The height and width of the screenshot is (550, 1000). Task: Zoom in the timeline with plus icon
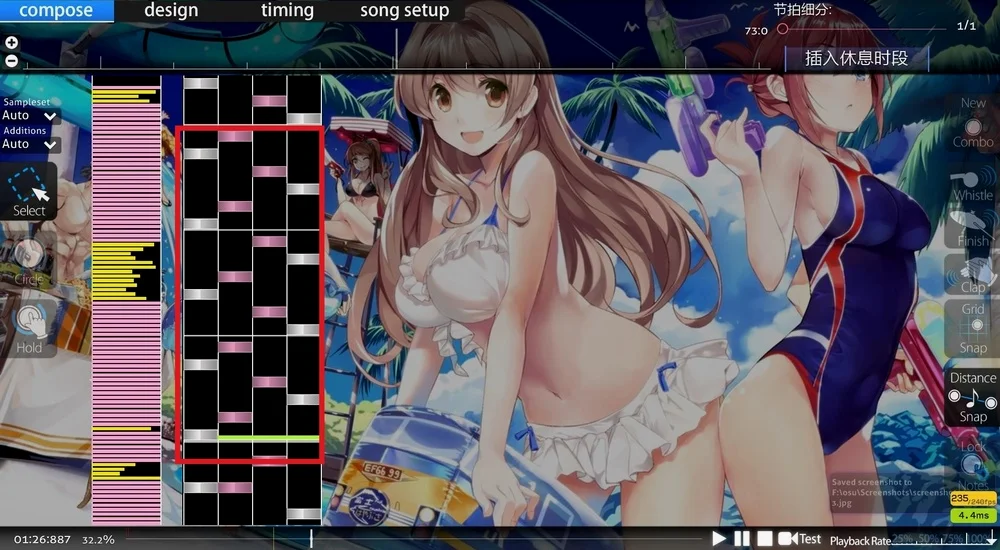tap(11, 43)
